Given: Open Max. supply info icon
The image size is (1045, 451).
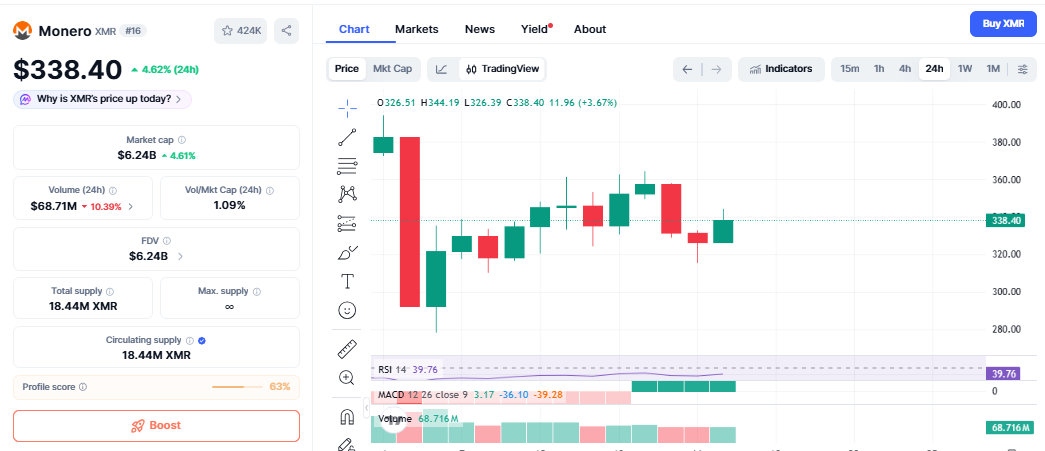Looking at the screenshot, I should click(x=257, y=291).
